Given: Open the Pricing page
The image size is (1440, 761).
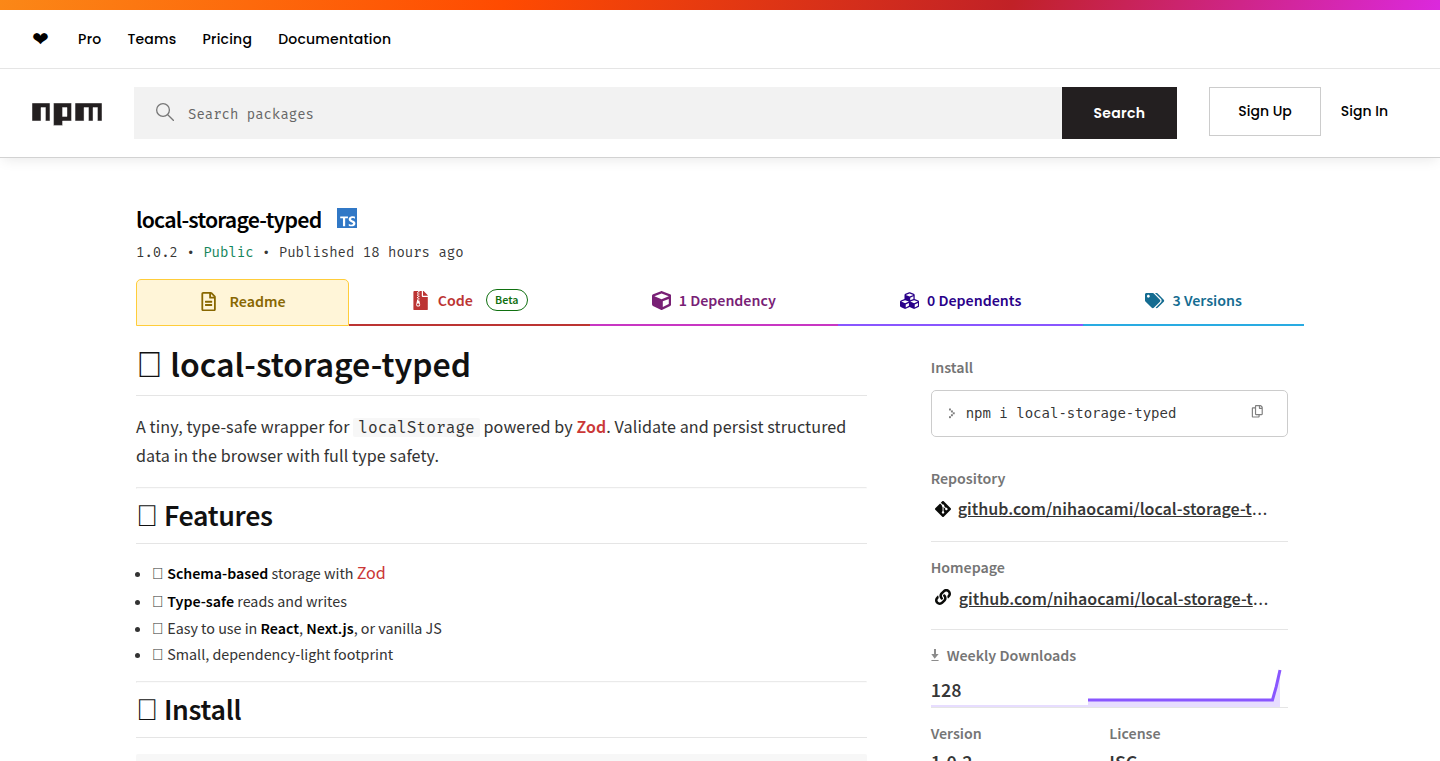Looking at the screenshot, I should point(227,39).
